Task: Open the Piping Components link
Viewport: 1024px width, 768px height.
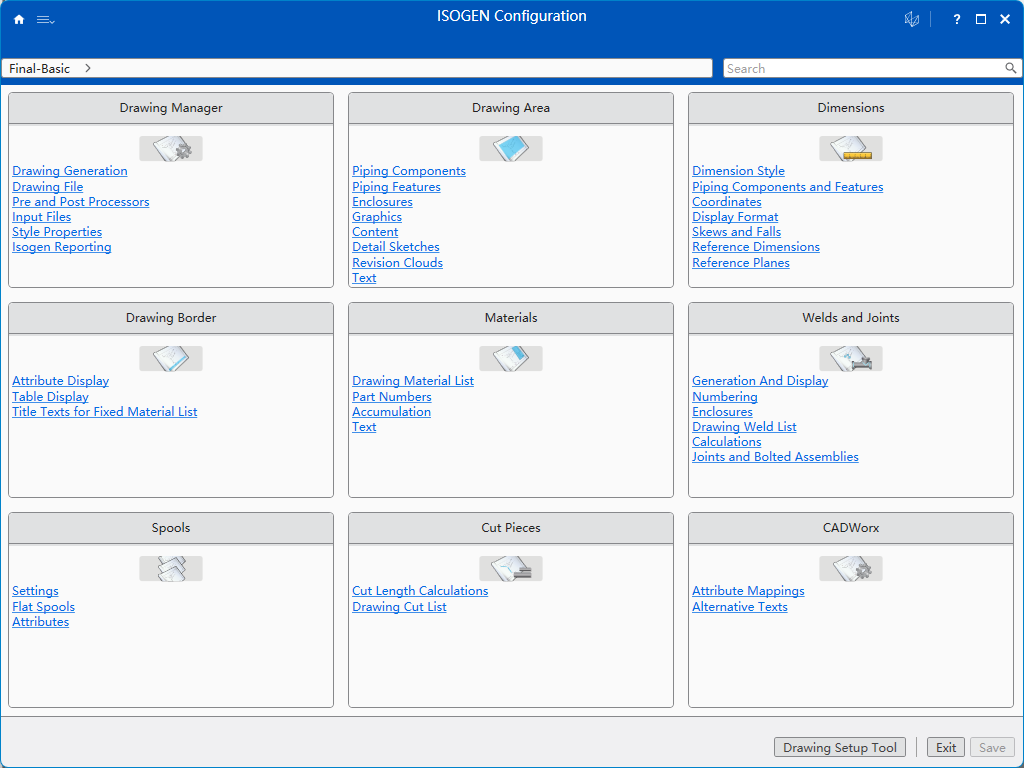Action: pos(409,171)
